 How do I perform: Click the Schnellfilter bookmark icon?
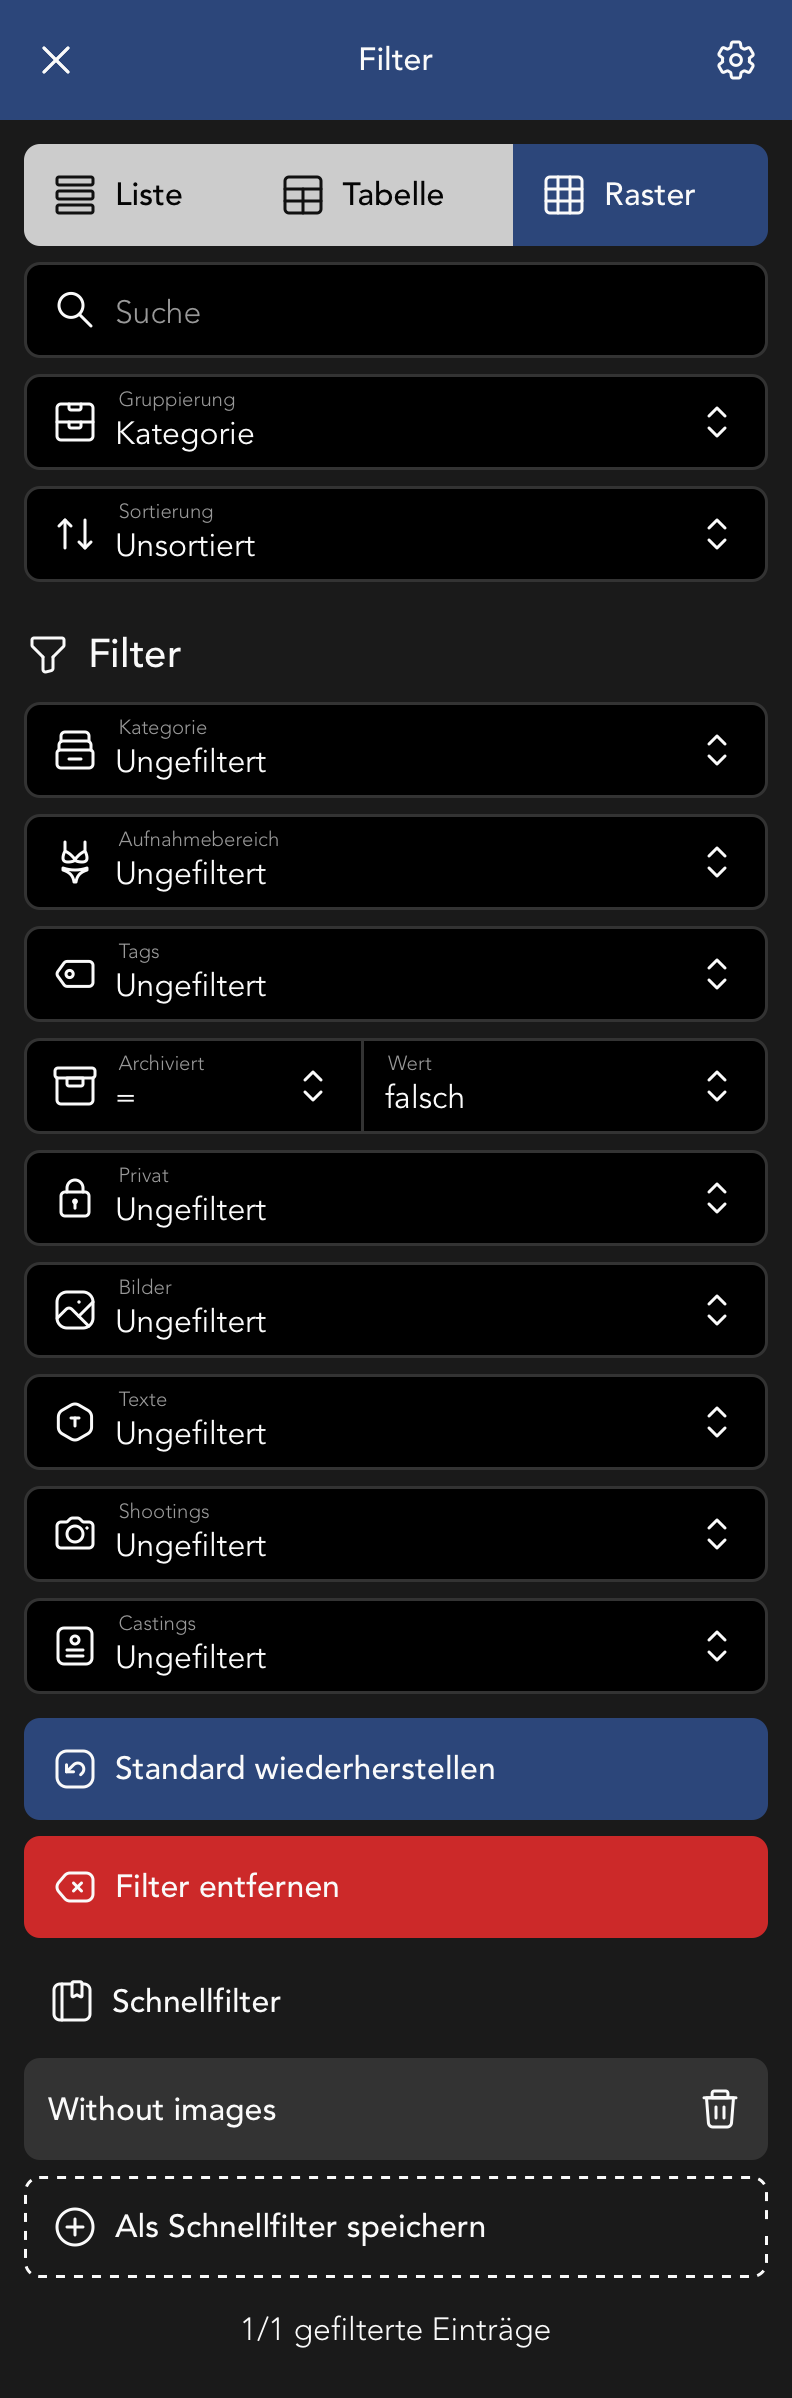[x=72, y=2001]
